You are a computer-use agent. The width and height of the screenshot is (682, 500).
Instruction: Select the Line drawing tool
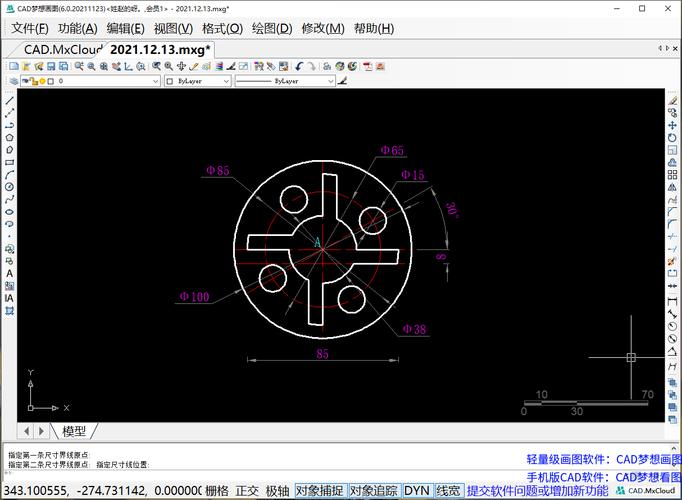tap(9, 101)
